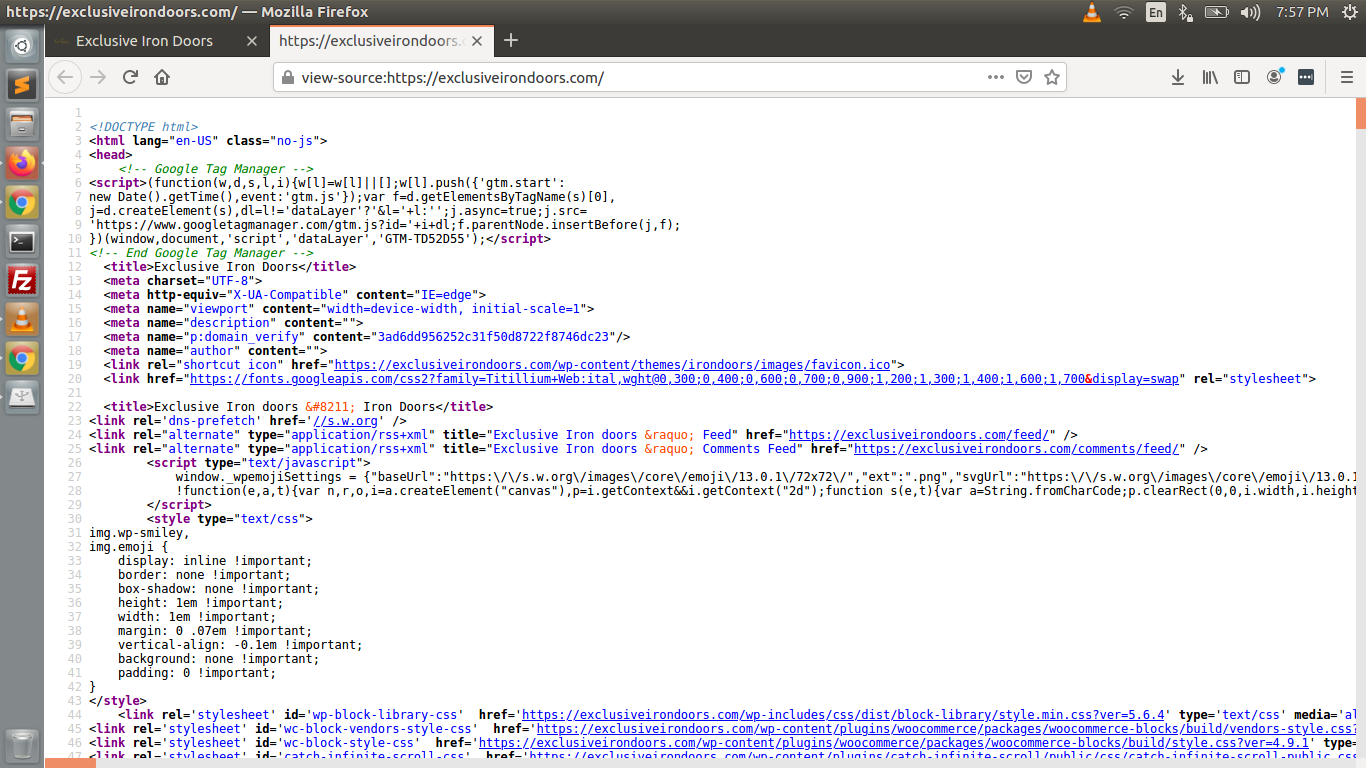This screenshot has height=768, width=1366.
Task: Open the page actions three-dot menu
Action: 996,77
